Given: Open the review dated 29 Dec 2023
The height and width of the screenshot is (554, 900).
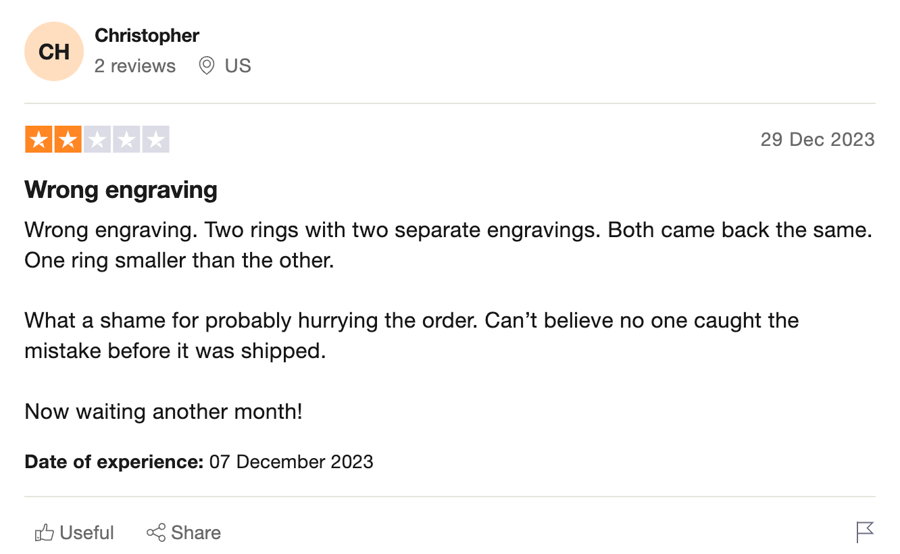Looking at the screenshot, I should click(817, 140).
